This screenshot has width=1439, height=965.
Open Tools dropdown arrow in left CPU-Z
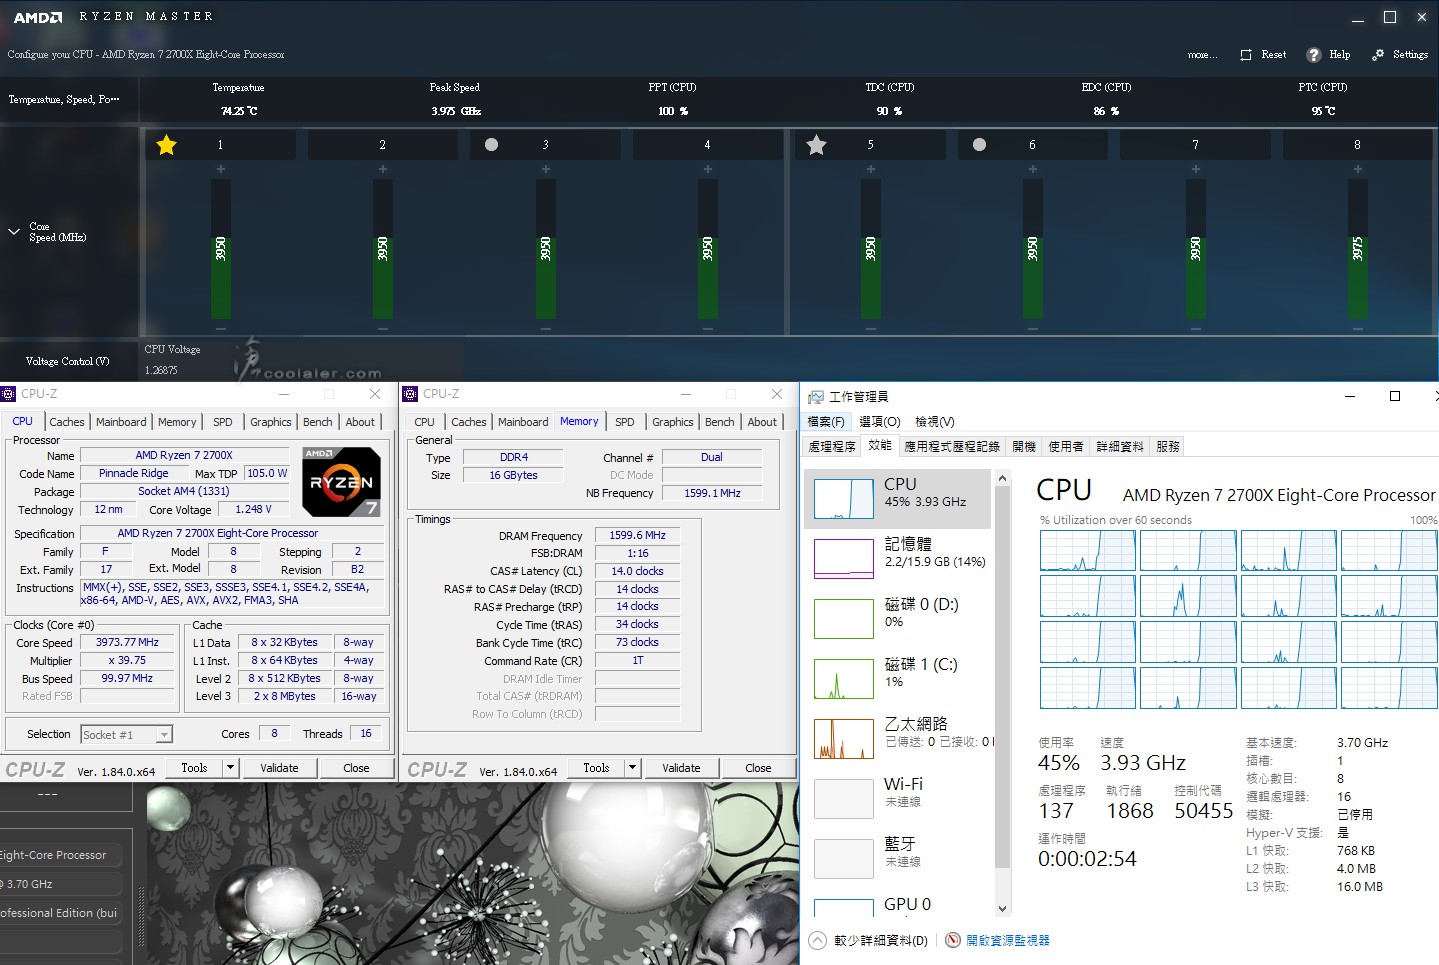(x=230, y=768)
